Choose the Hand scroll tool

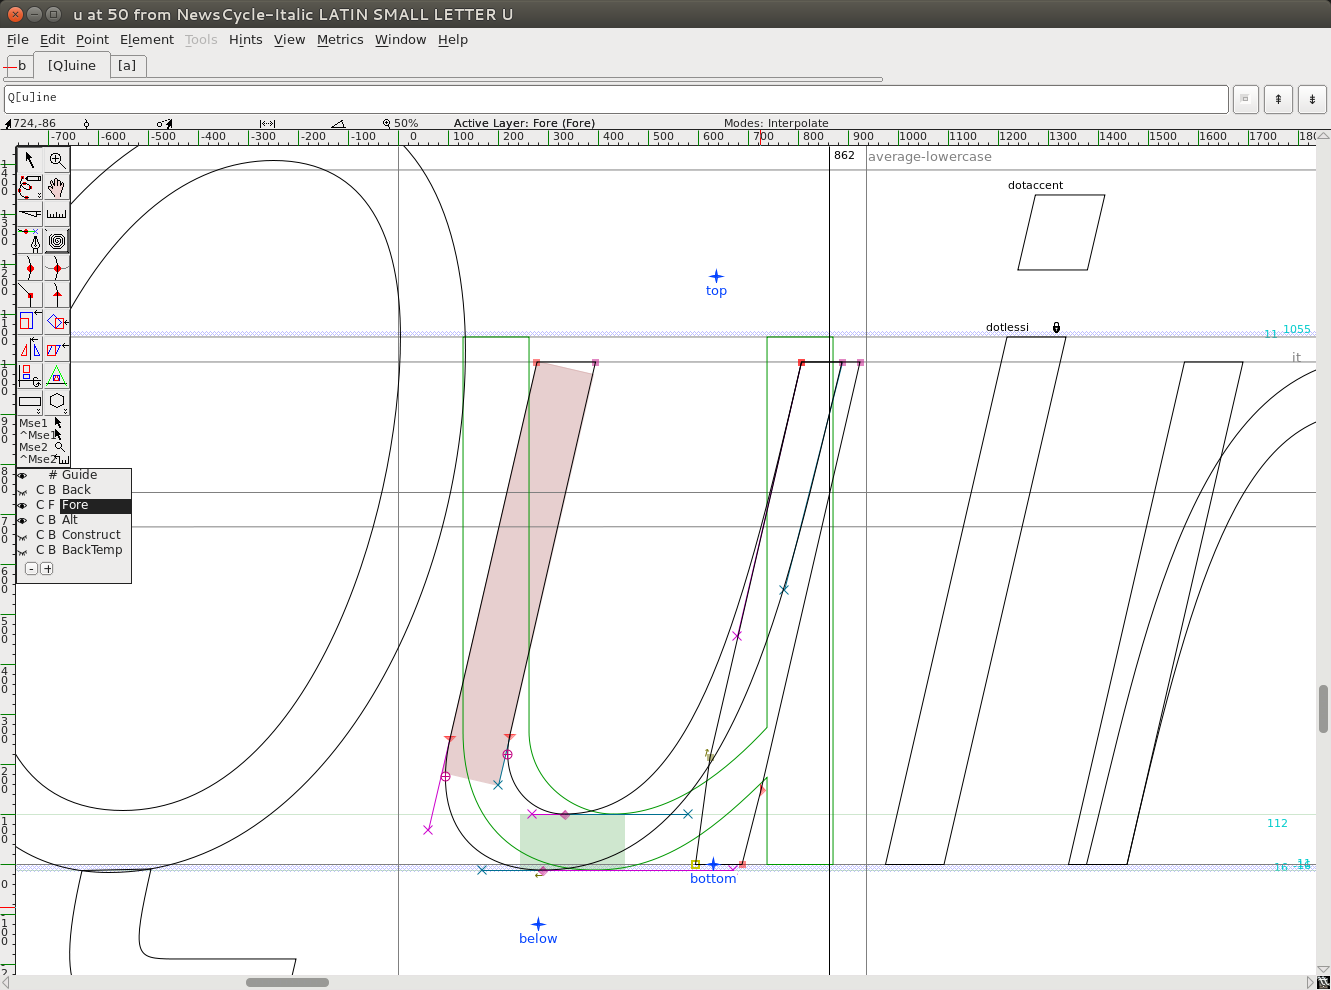pyautogui.click(x=57, y=187)
